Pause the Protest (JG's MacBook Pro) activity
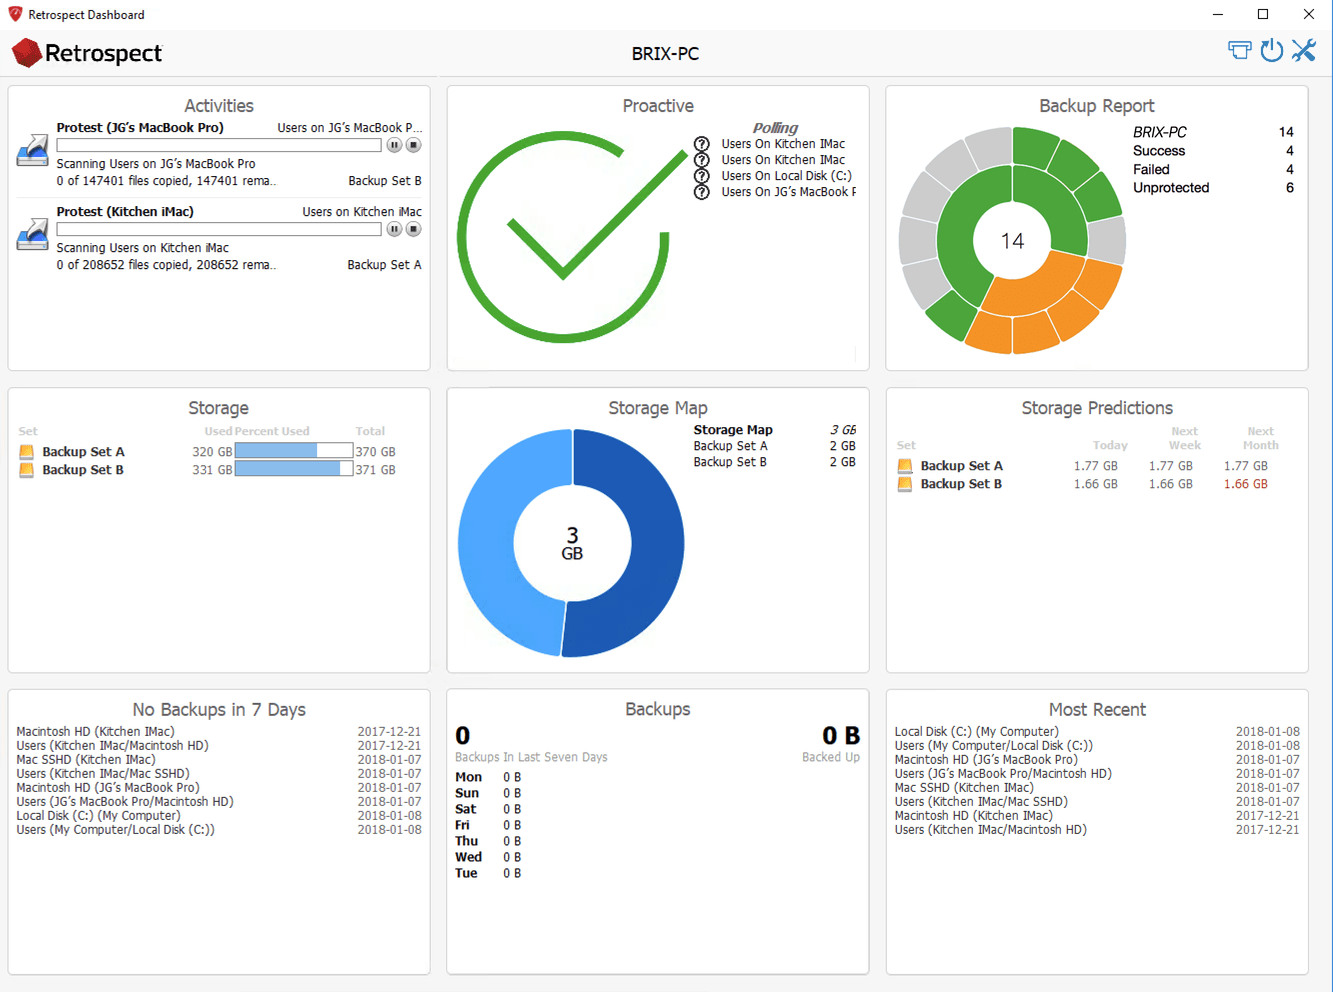1333x992 pixels. [x=394, y=145]
